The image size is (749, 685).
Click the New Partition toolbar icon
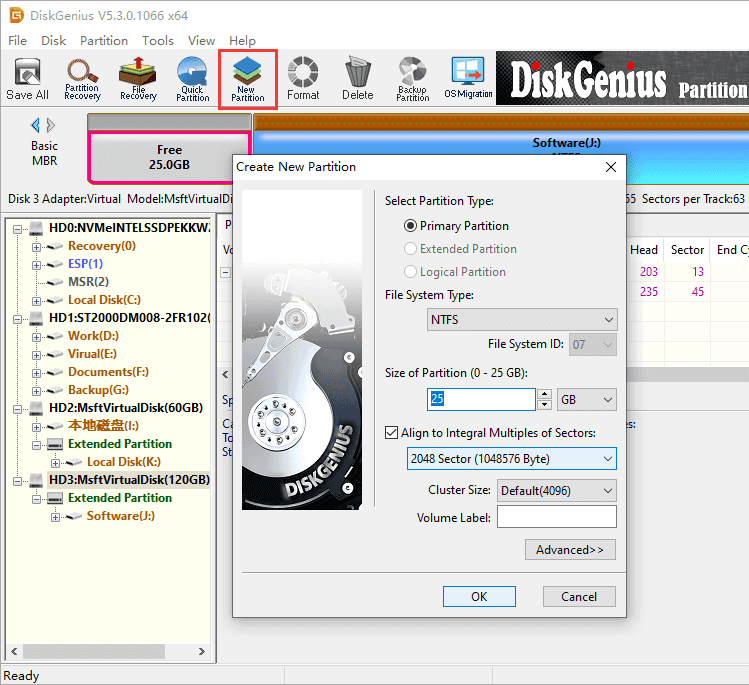[x=247, y=79]
